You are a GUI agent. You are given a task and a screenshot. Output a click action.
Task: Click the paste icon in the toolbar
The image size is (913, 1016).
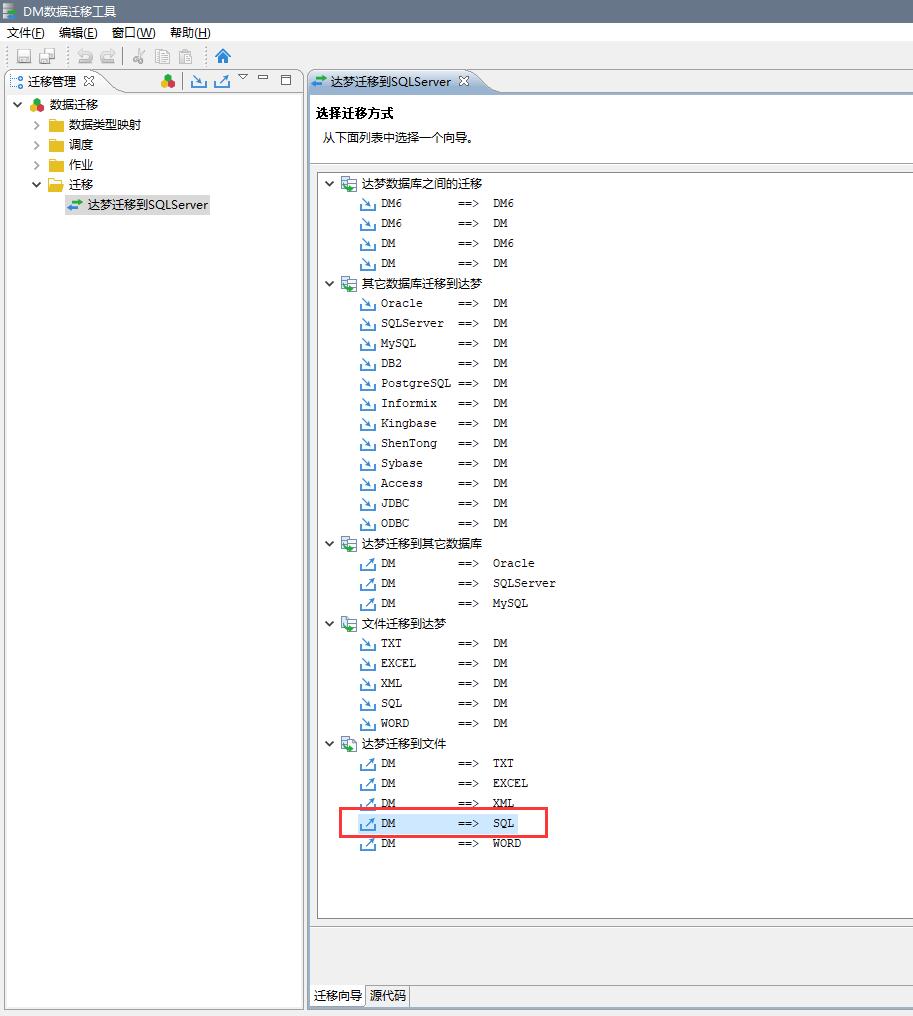[185, 56]
